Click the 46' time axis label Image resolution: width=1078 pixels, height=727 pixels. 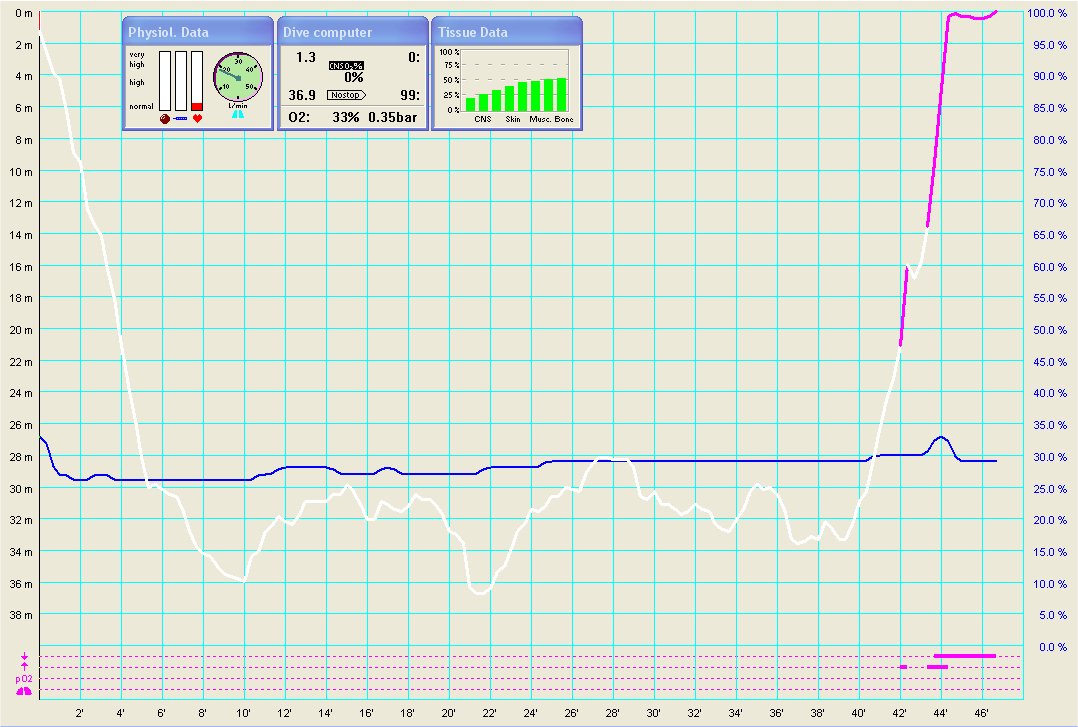982,713
